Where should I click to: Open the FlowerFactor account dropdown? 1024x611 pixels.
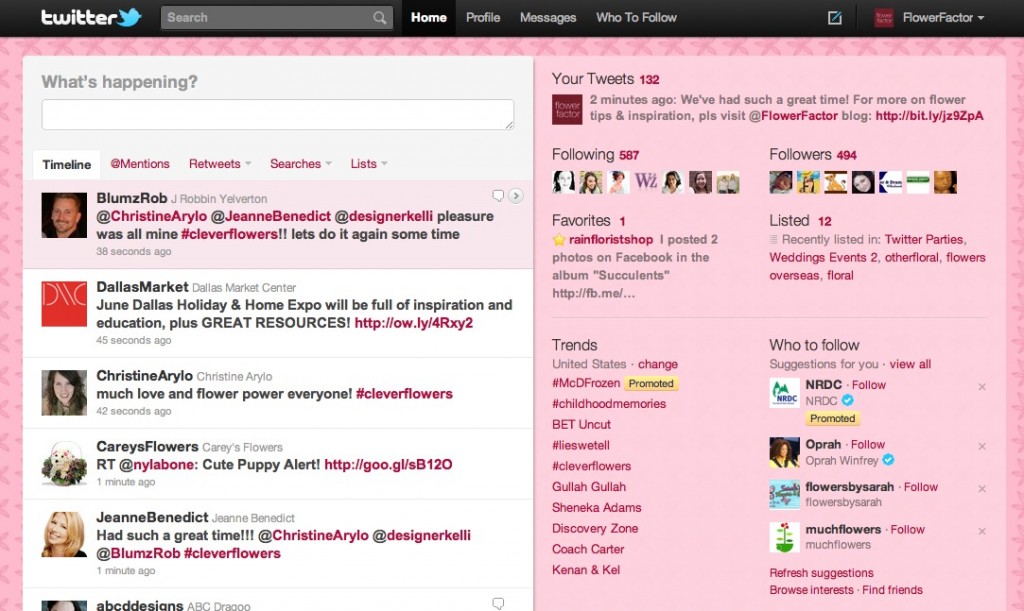[x=943, y=18]
